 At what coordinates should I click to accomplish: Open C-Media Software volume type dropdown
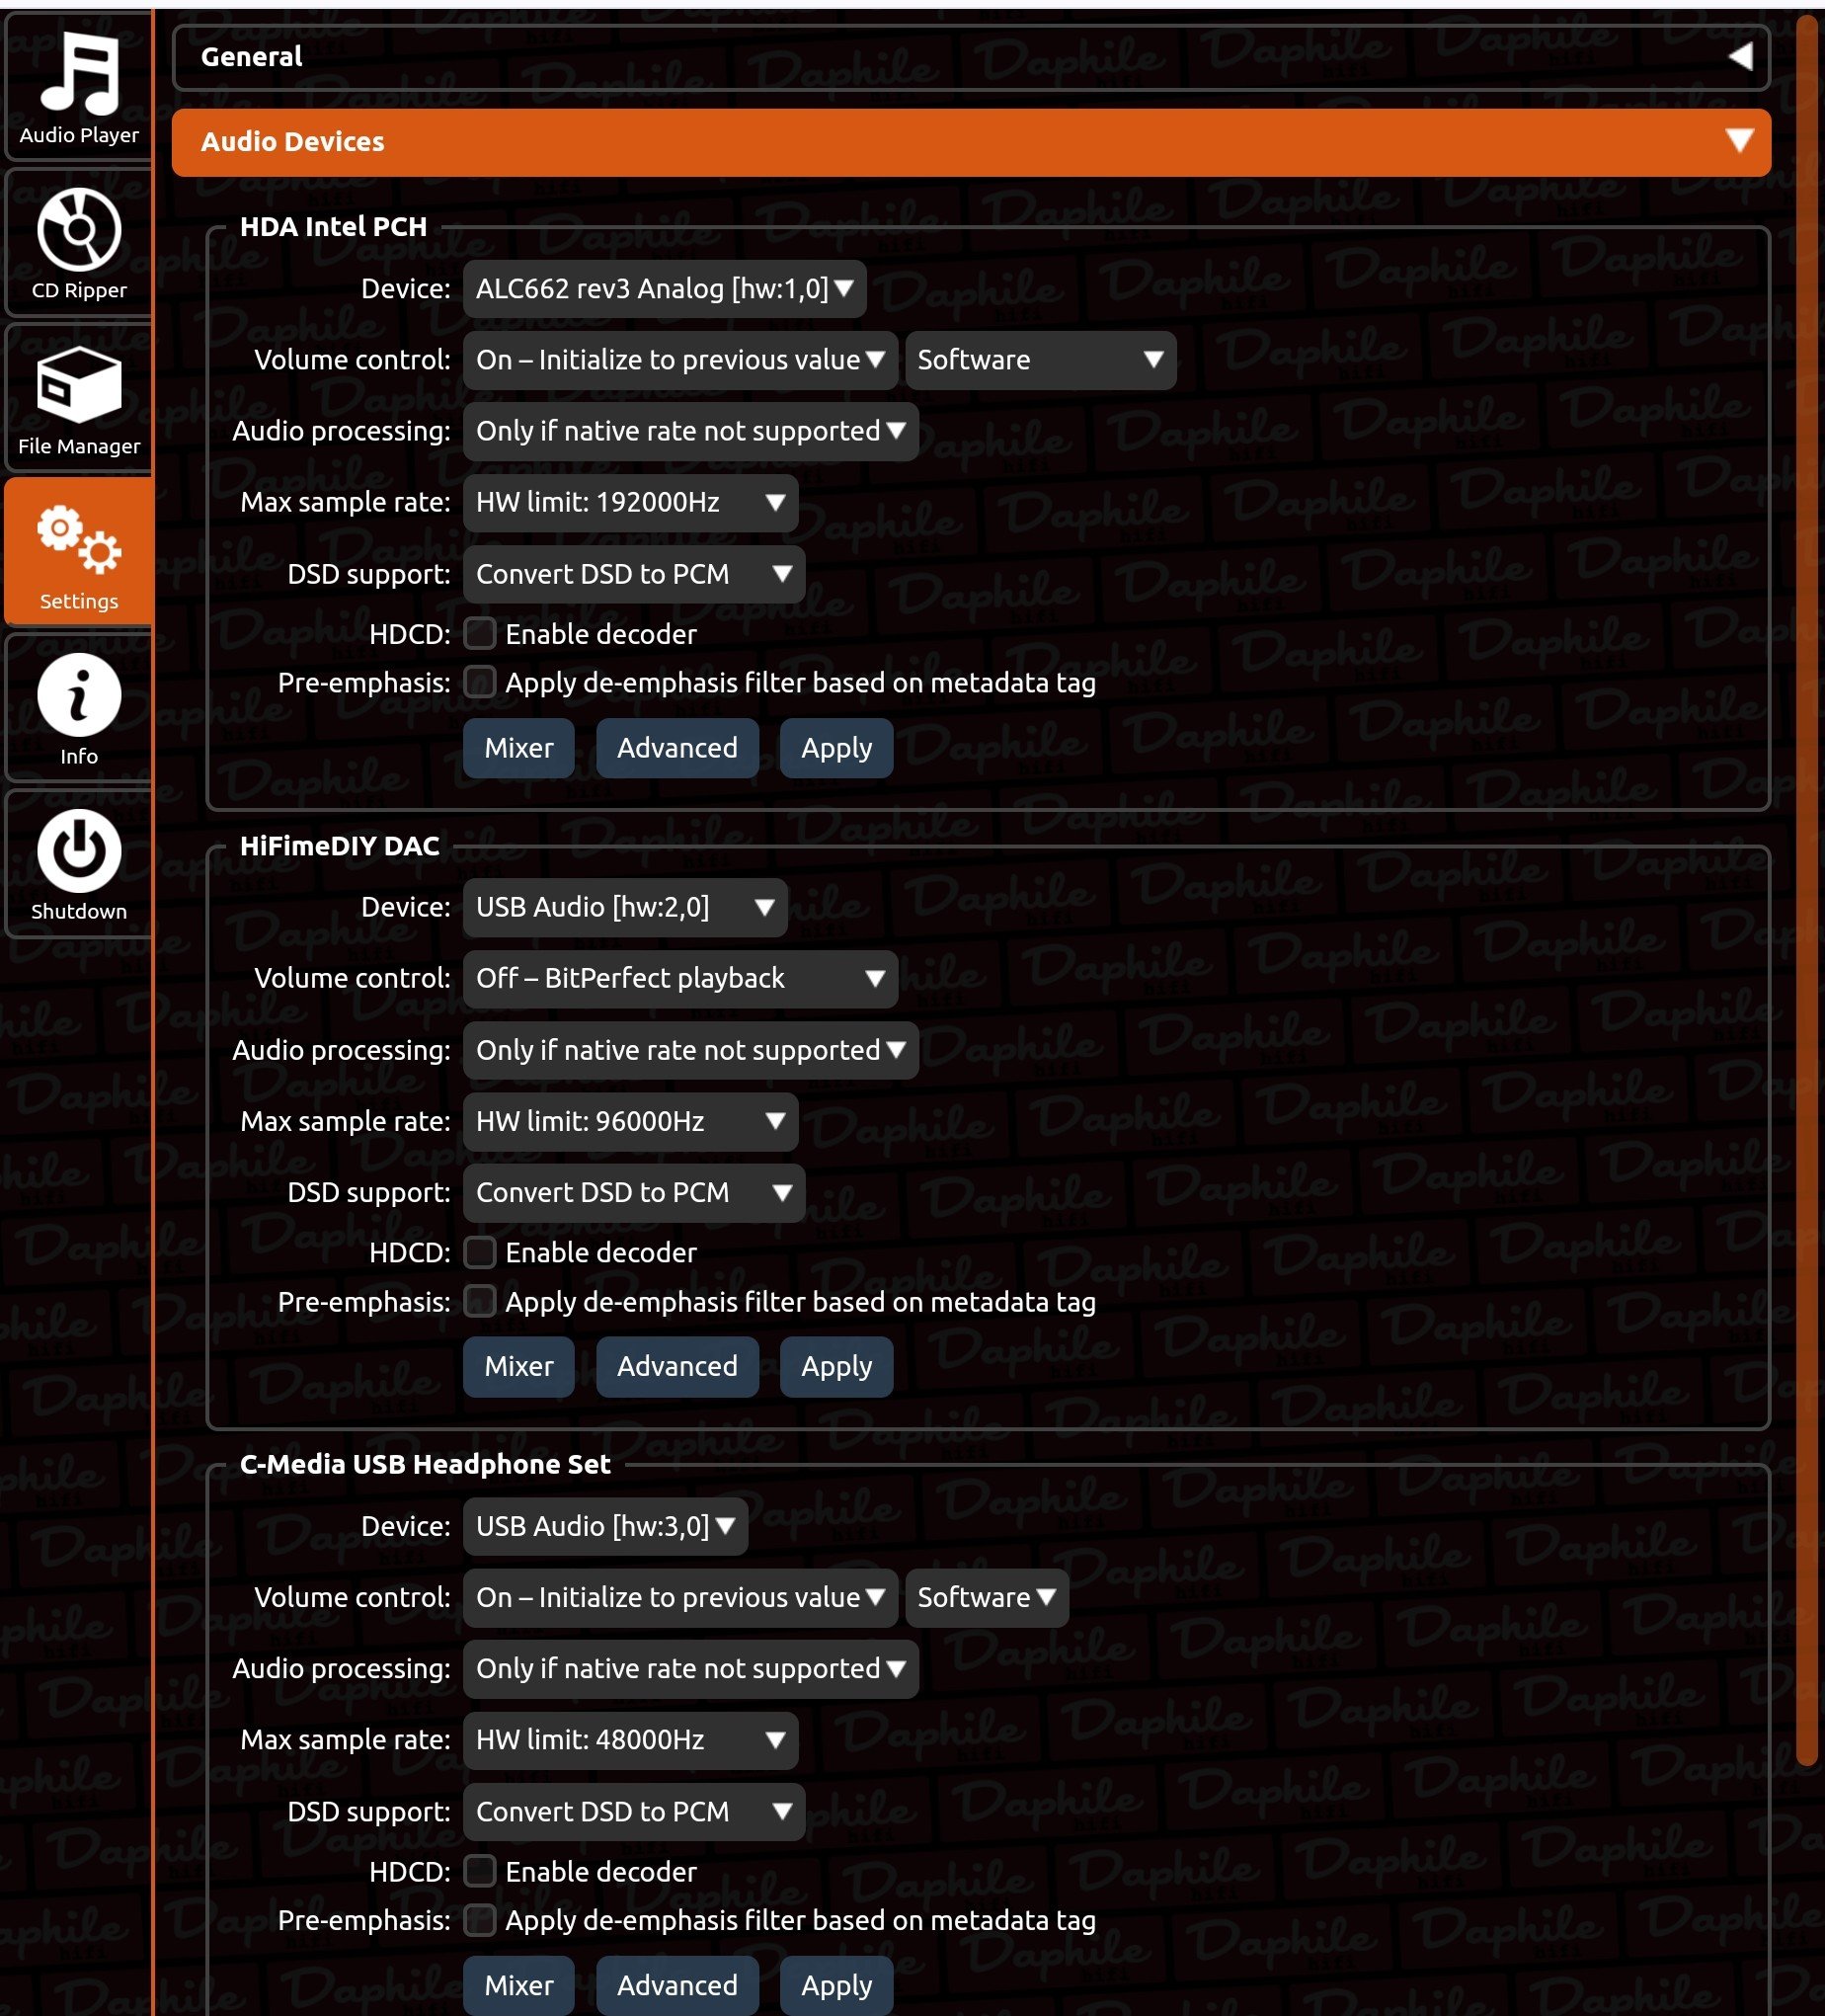pyautogui.click(x=987, y=1597)
